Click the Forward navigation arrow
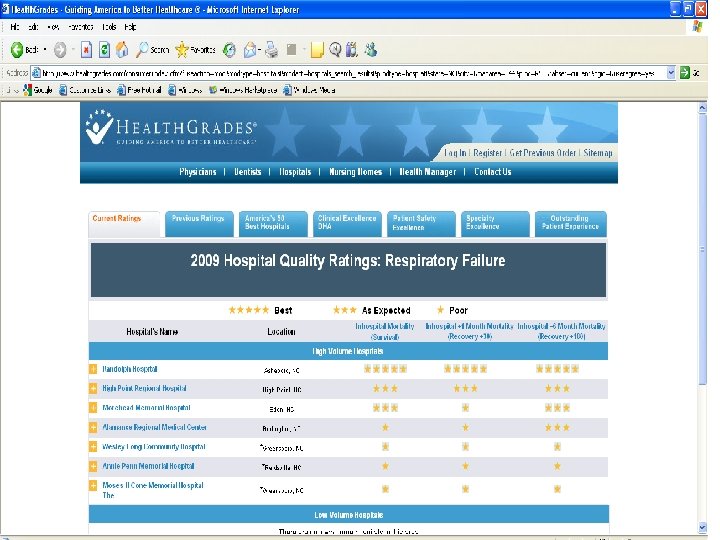 60,49
